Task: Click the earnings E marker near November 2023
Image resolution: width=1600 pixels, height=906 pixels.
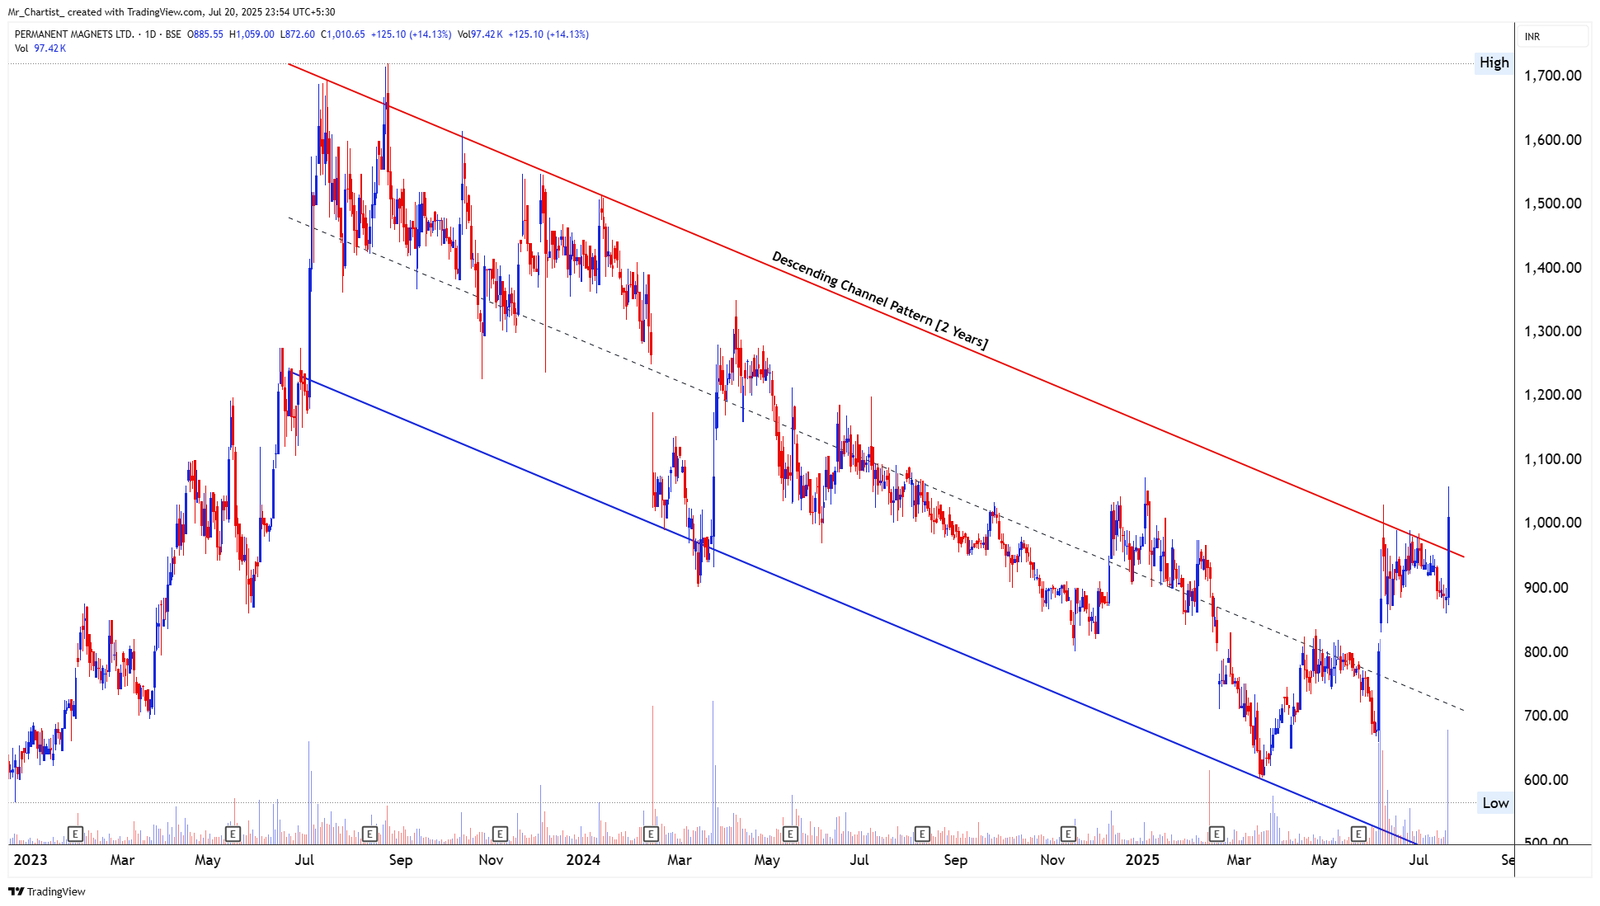Action: pyautogui.click(x=500, y=833)
